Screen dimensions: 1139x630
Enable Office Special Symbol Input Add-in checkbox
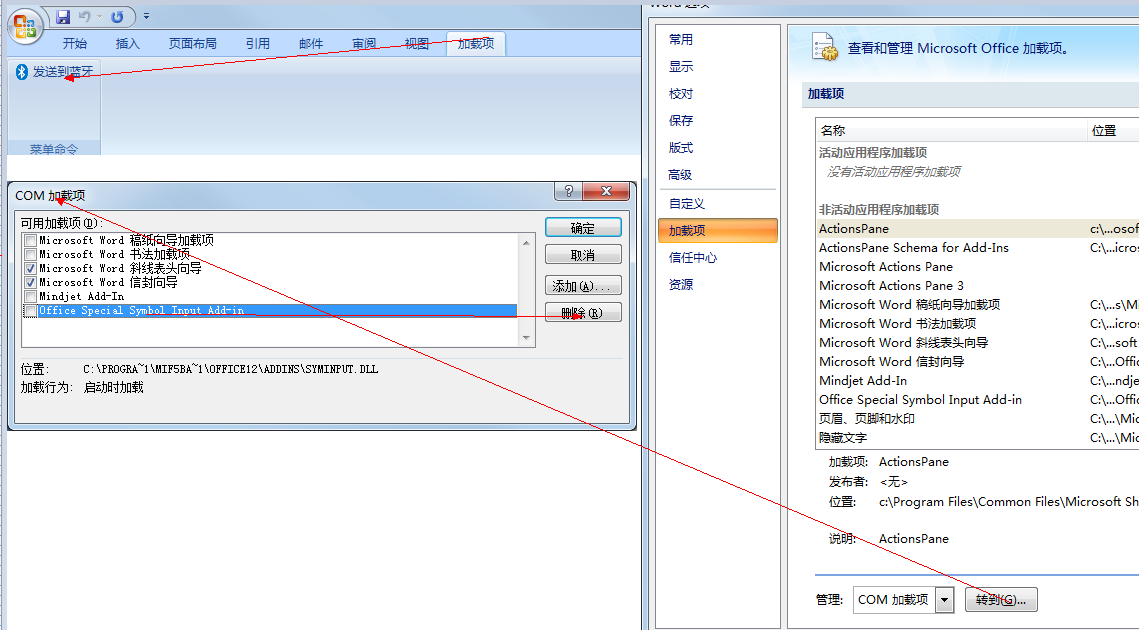31,311
